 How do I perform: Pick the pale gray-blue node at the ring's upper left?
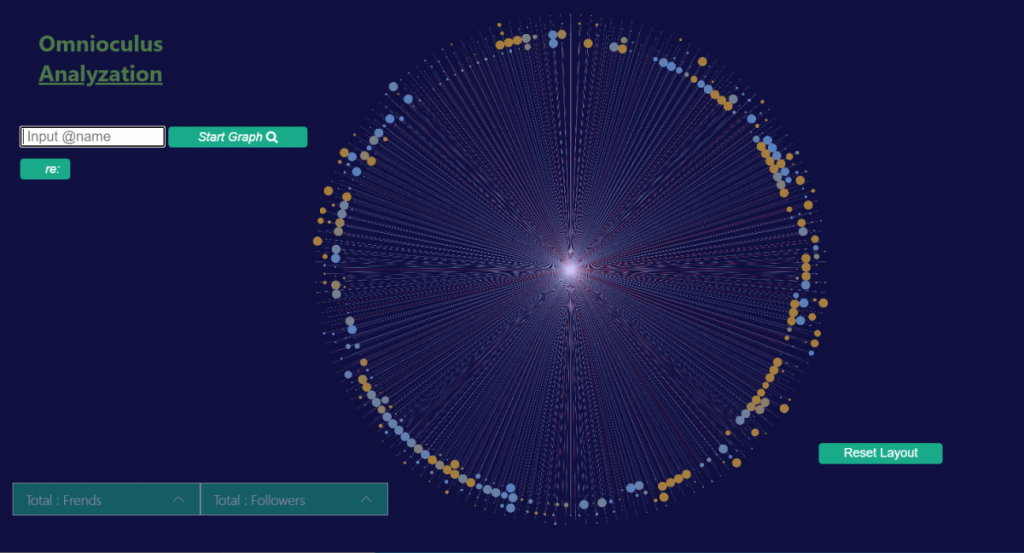pos(393,87)
